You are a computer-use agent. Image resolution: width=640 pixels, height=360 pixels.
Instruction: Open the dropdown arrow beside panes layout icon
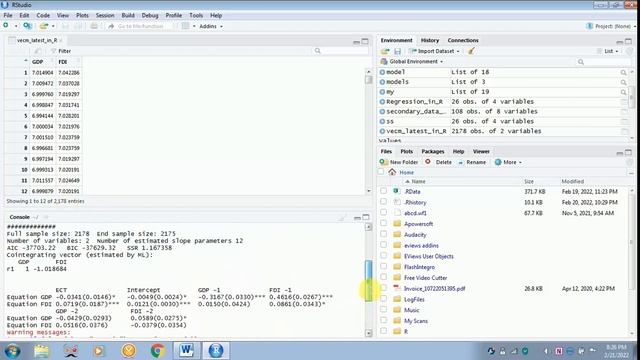tap(194, 26)
